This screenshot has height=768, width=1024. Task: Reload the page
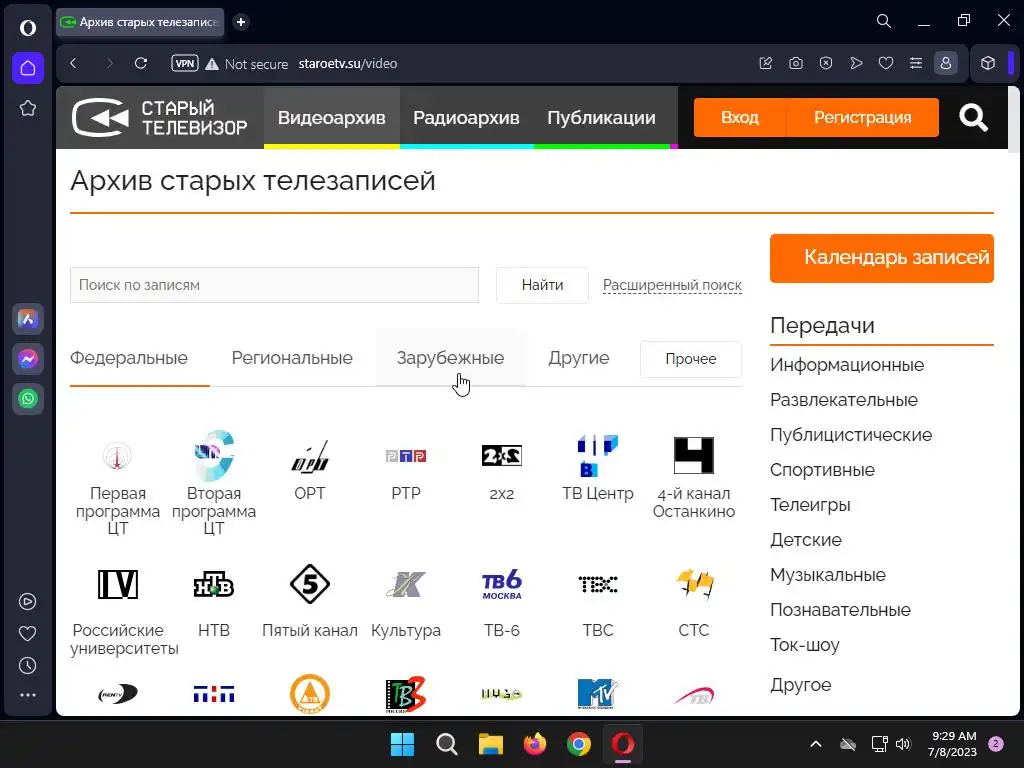tap(140, 63)
